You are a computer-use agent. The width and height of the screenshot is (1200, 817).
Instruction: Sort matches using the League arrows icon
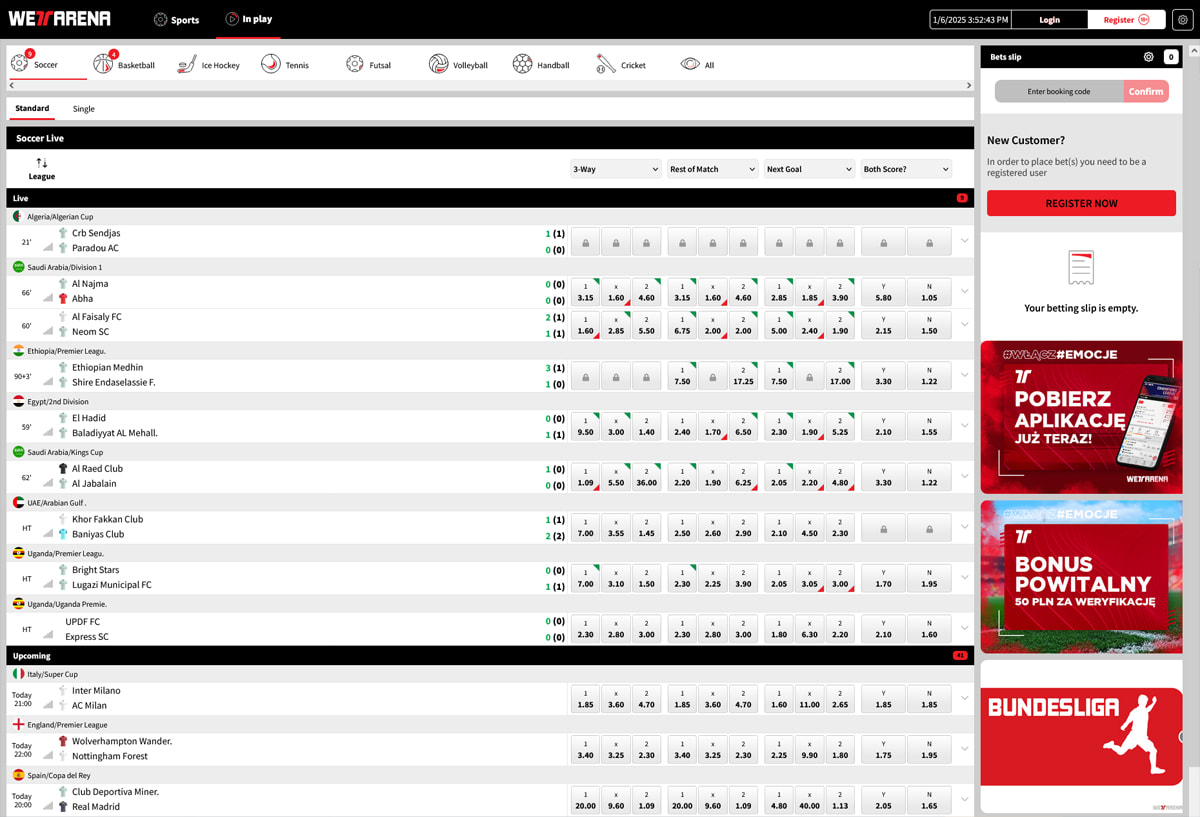pos(41,163)
